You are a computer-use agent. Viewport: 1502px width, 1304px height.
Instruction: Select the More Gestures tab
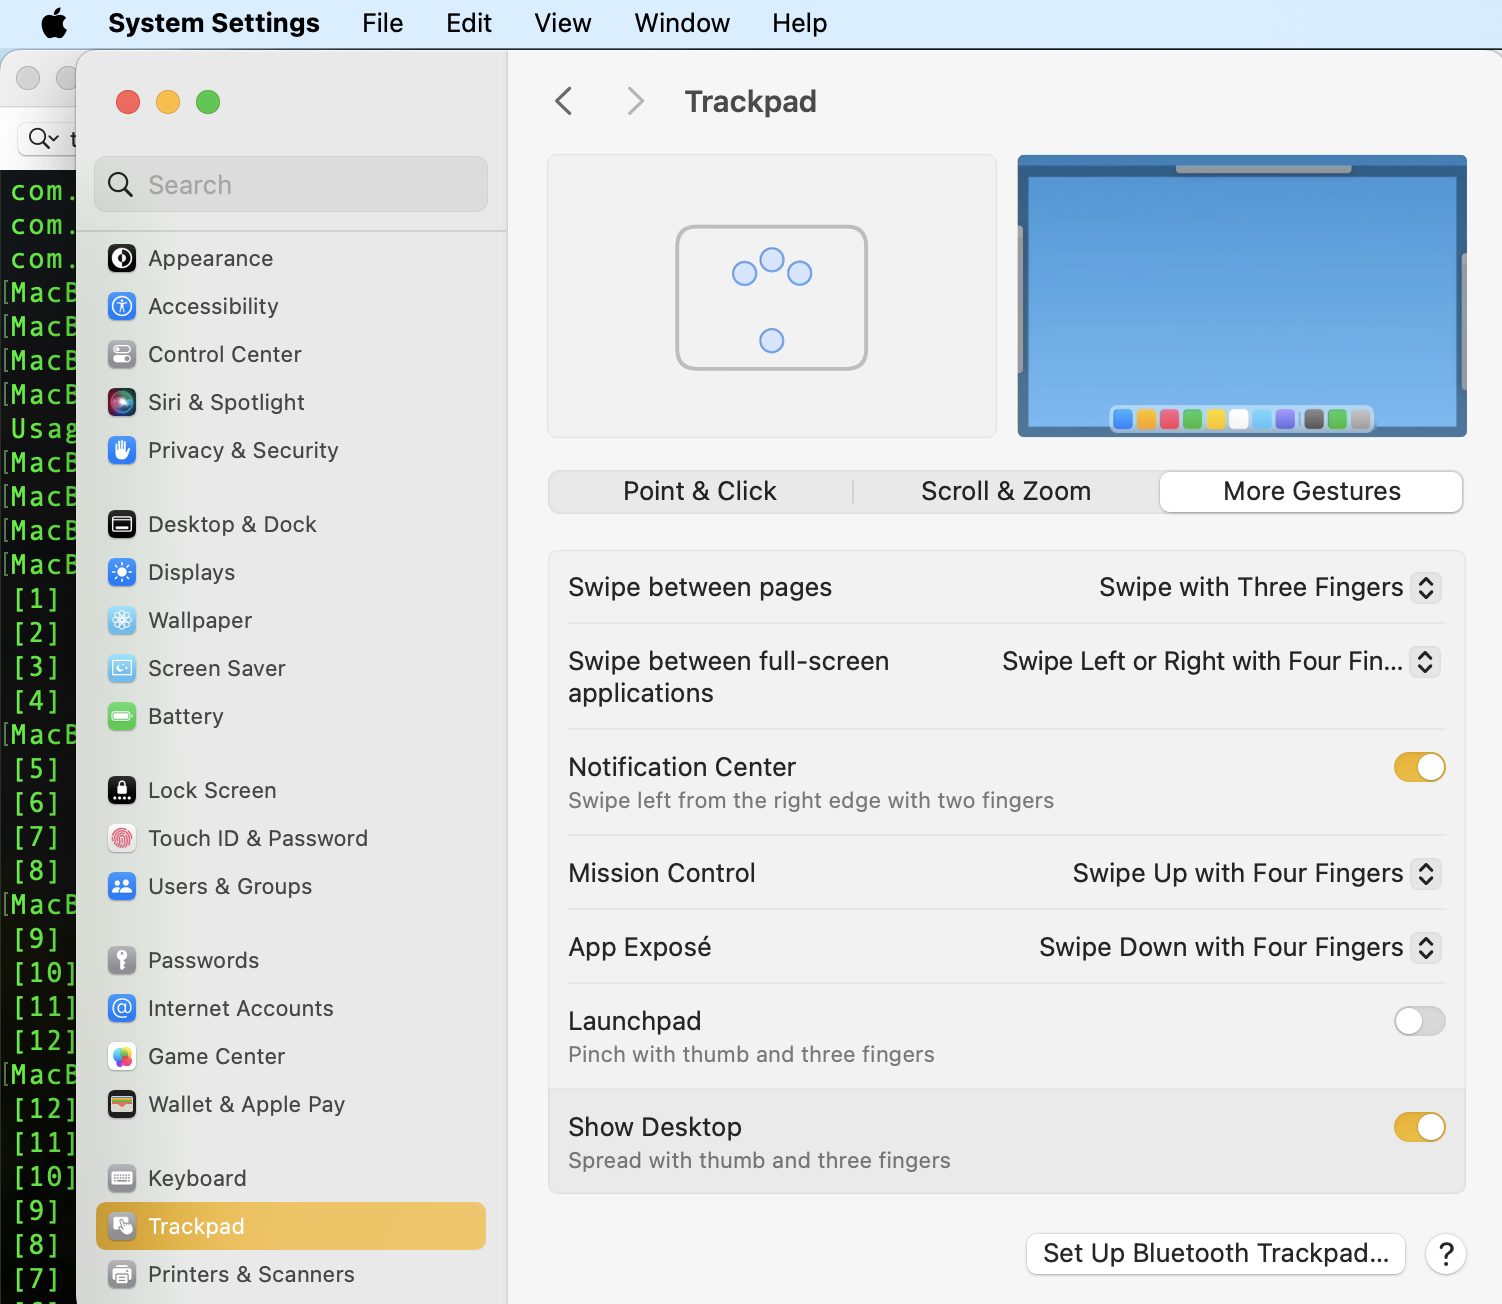click(1311, 491)
